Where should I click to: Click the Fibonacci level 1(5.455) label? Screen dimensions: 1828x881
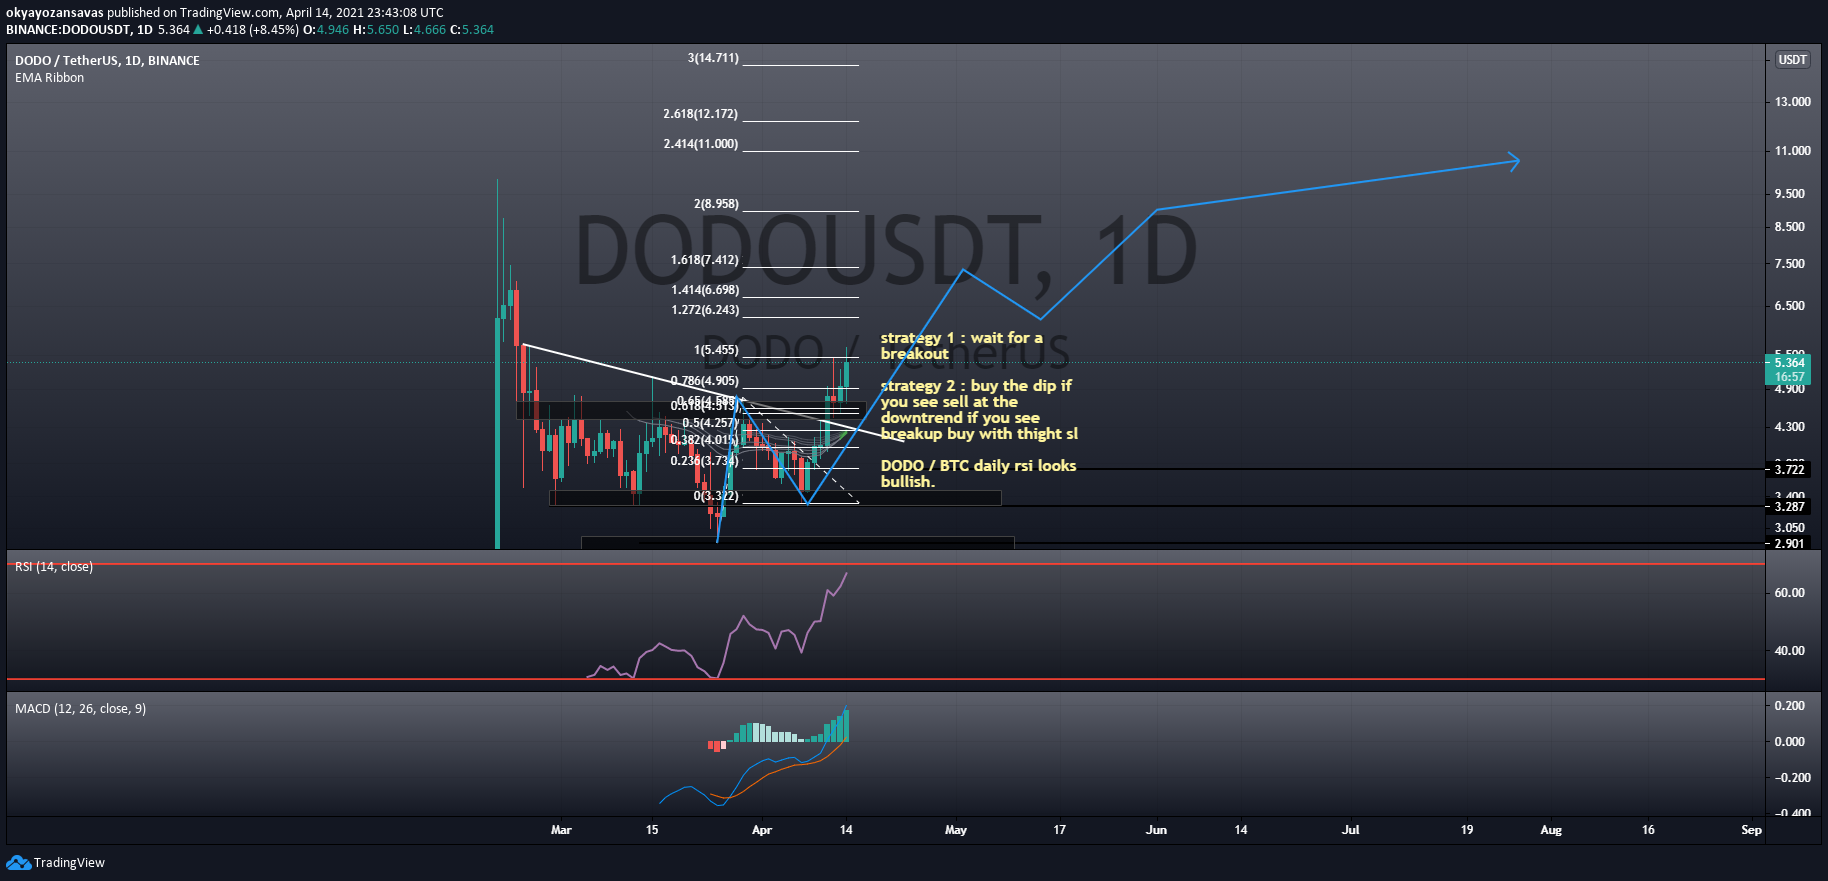(x=716, y=350)
